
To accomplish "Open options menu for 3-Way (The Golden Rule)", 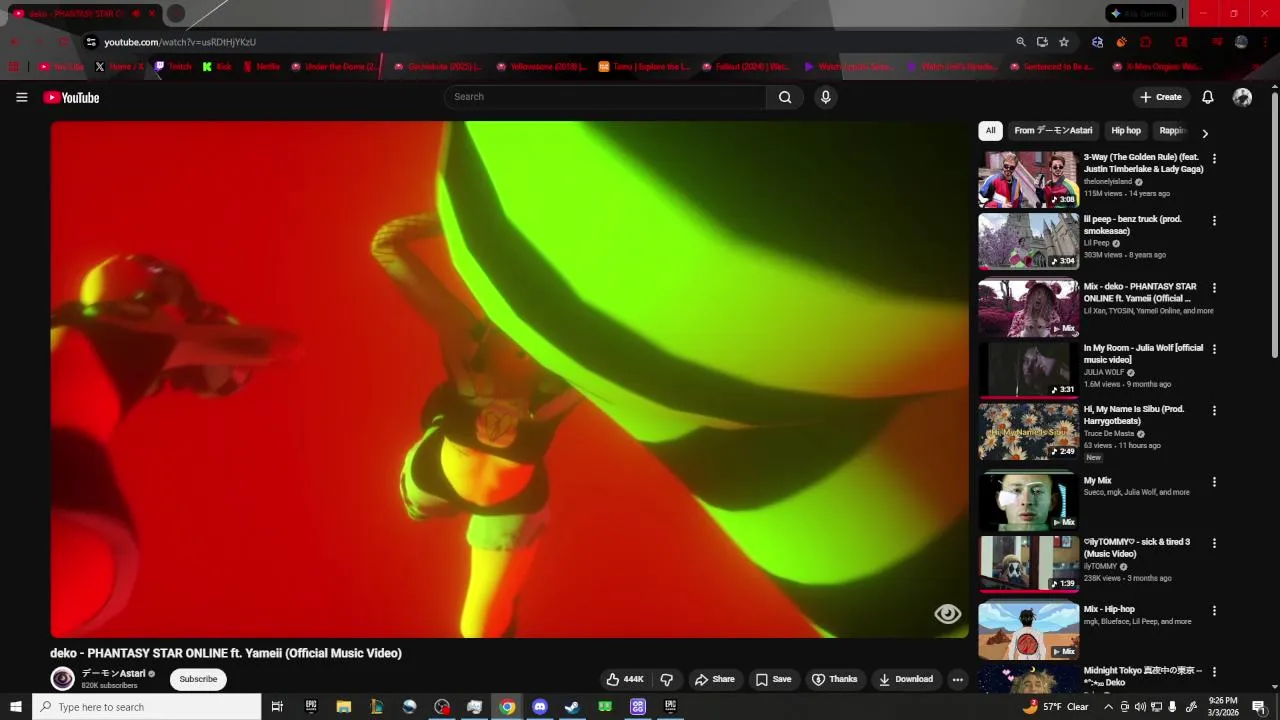I will [x=1214, y=159].
